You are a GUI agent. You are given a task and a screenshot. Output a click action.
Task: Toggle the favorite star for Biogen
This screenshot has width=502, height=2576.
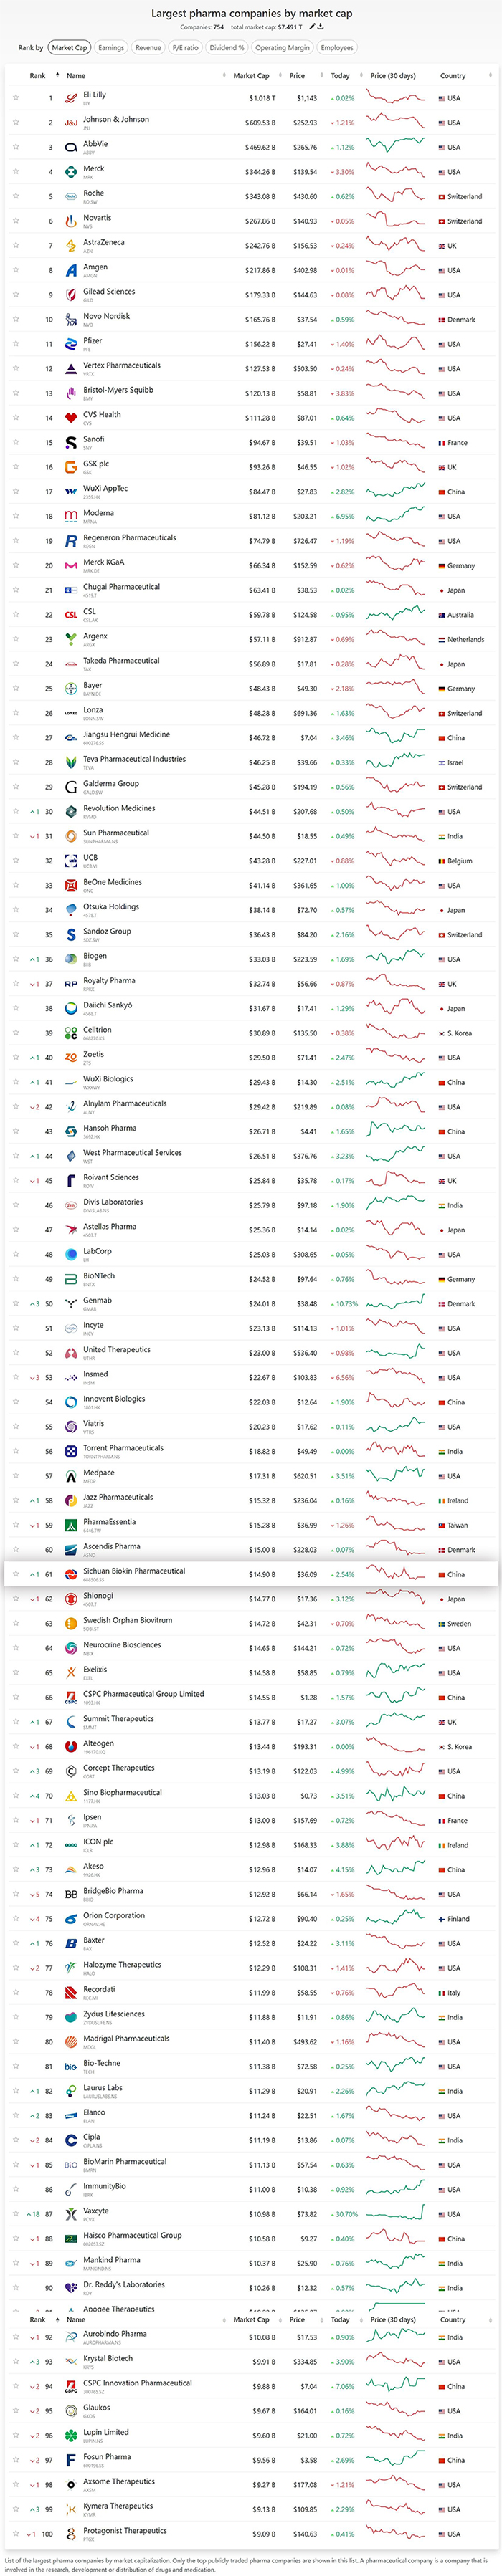point(16,959)
